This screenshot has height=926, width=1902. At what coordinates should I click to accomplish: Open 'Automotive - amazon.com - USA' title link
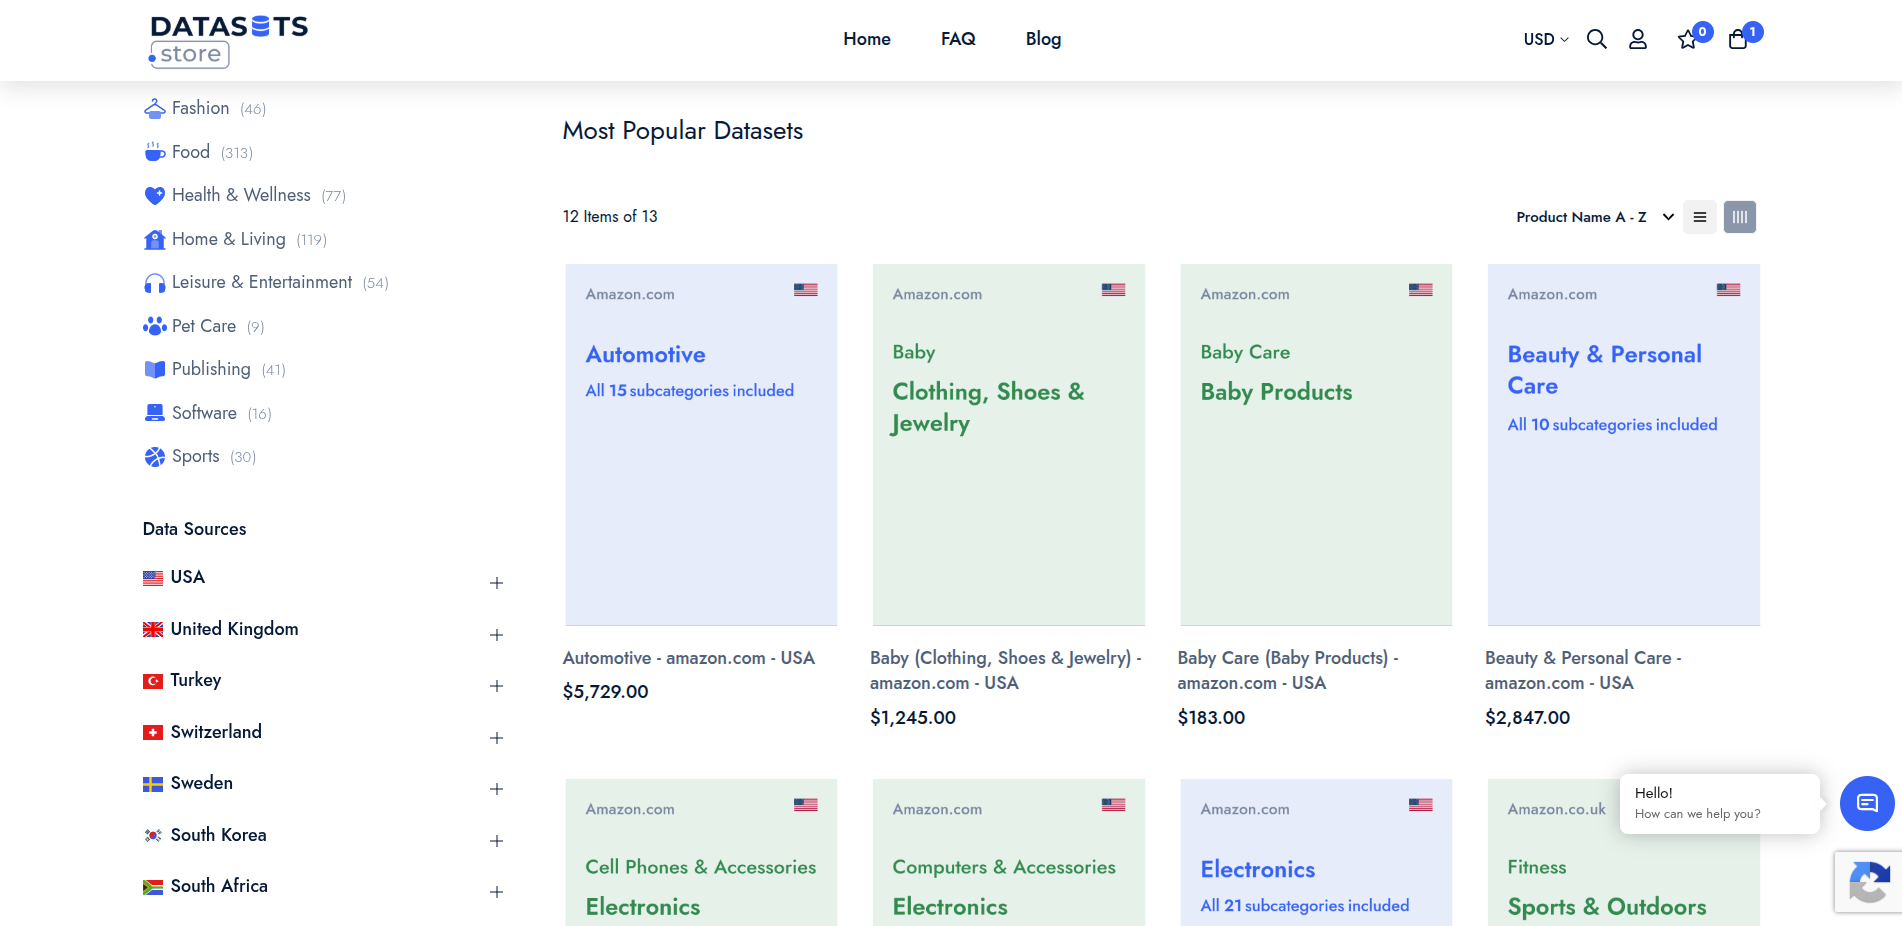[689, 658]
